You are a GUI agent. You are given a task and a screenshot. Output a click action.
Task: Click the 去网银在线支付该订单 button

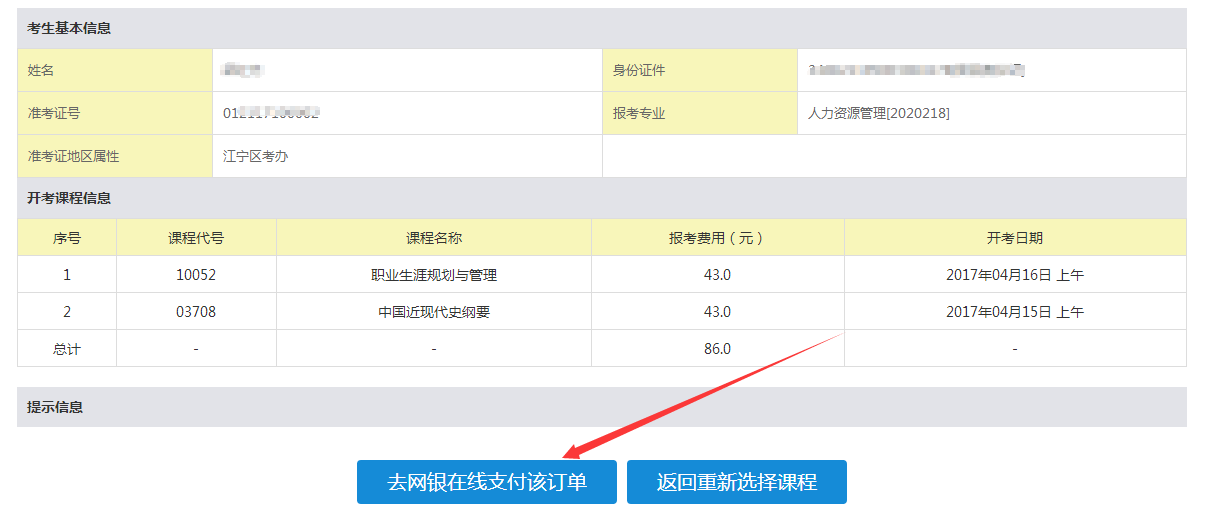(x=486, y=482)
